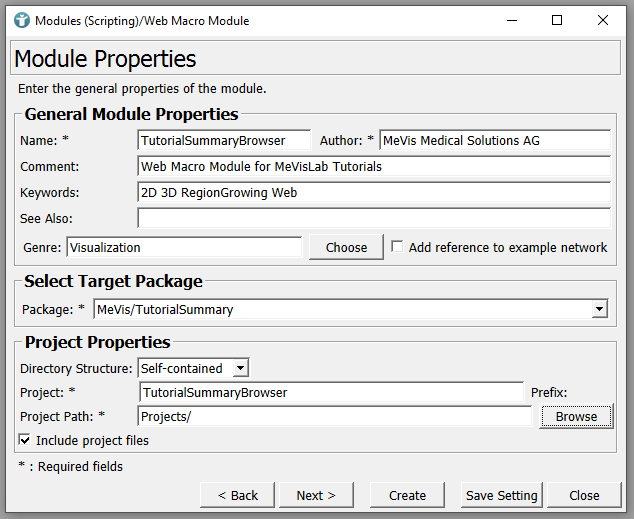634x519 pixels.
Task: Click the Keywords input field
Action: (x=373, y=192)
